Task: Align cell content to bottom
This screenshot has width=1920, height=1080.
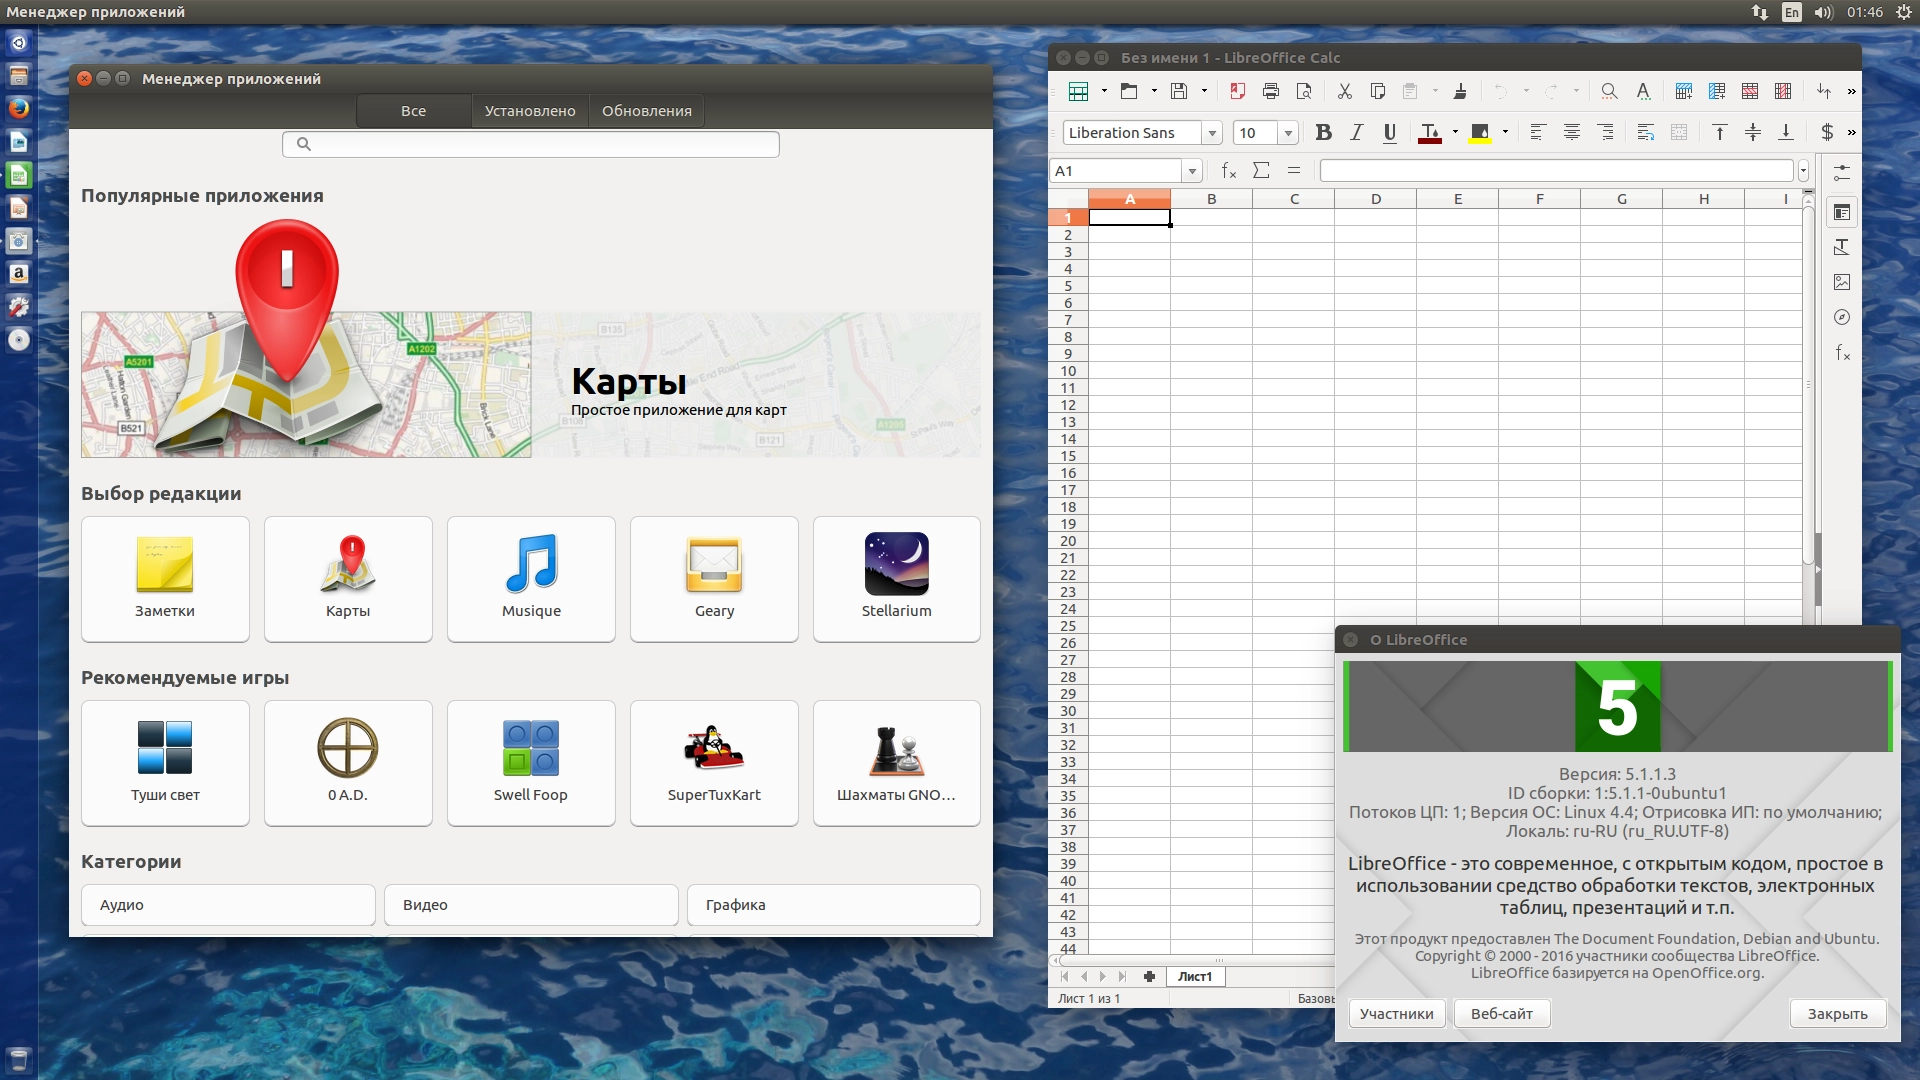Action: tap(1786, 132)
